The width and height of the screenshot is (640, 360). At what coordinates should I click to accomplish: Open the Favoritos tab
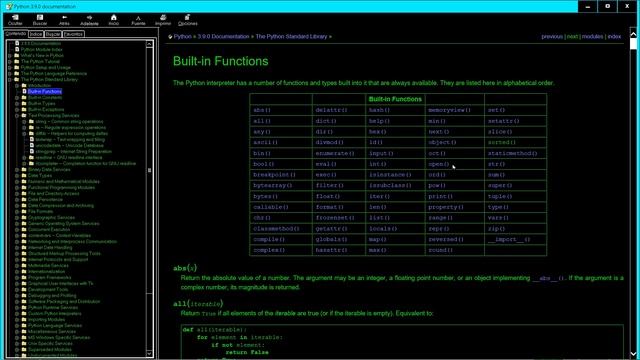pyautogui.click(x=73, y=34)
